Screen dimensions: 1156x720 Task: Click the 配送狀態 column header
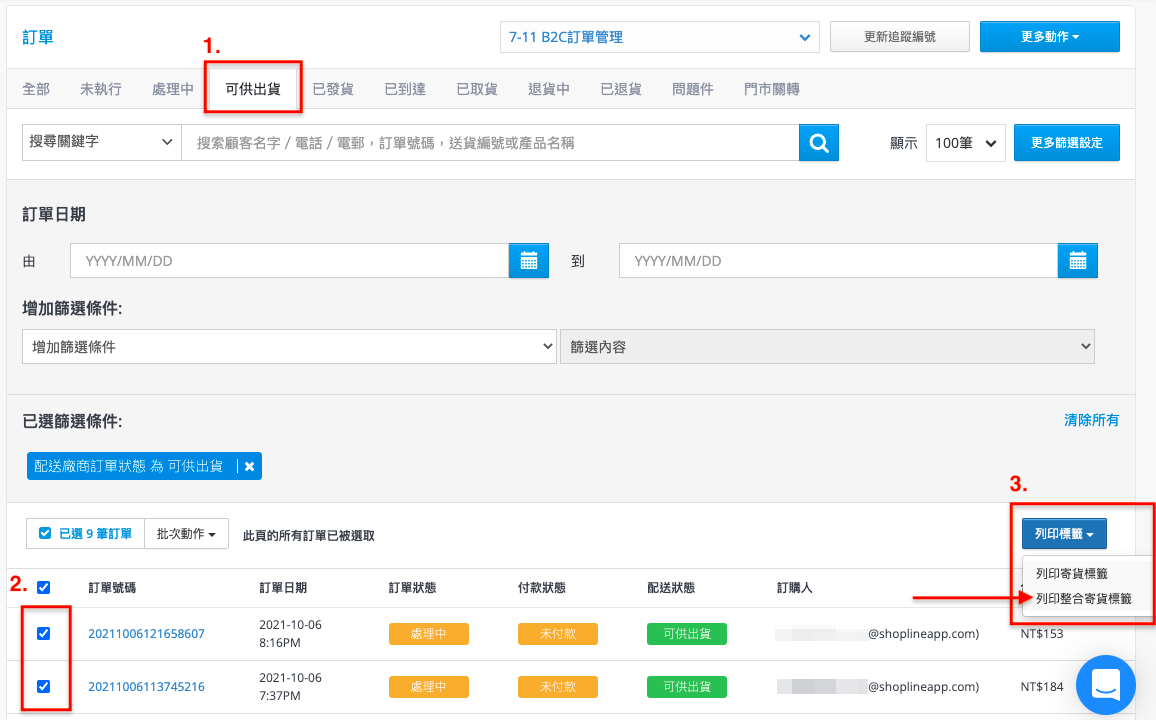coord(671,587)
